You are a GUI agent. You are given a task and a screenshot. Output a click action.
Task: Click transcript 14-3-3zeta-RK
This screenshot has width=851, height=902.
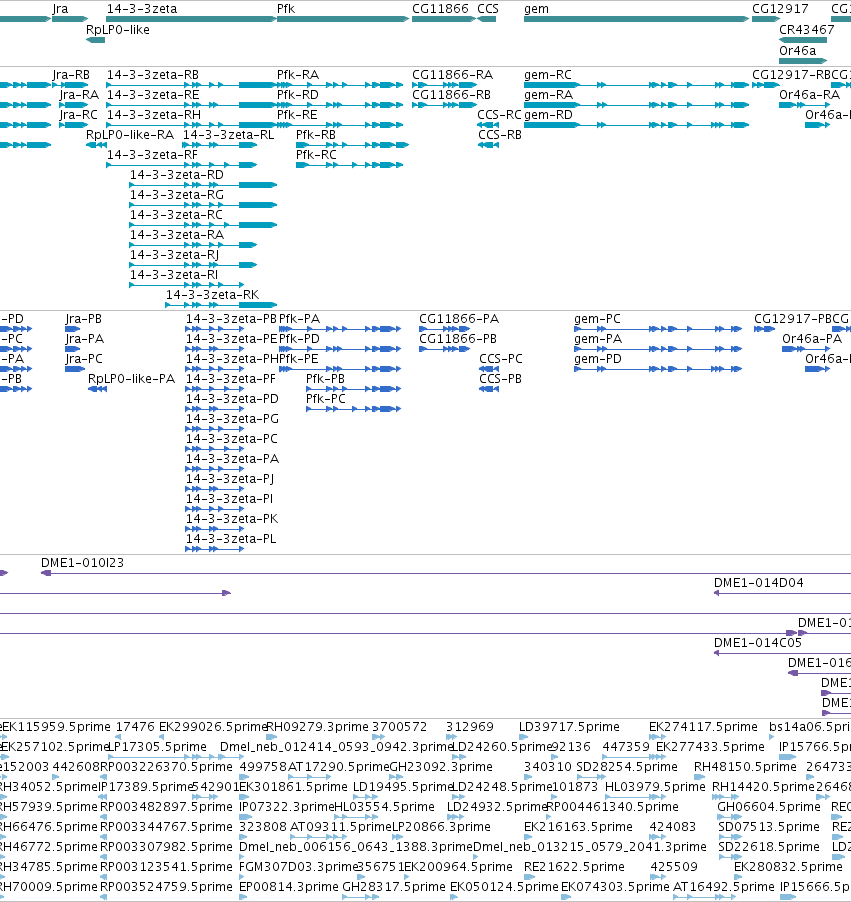point(212,295)
